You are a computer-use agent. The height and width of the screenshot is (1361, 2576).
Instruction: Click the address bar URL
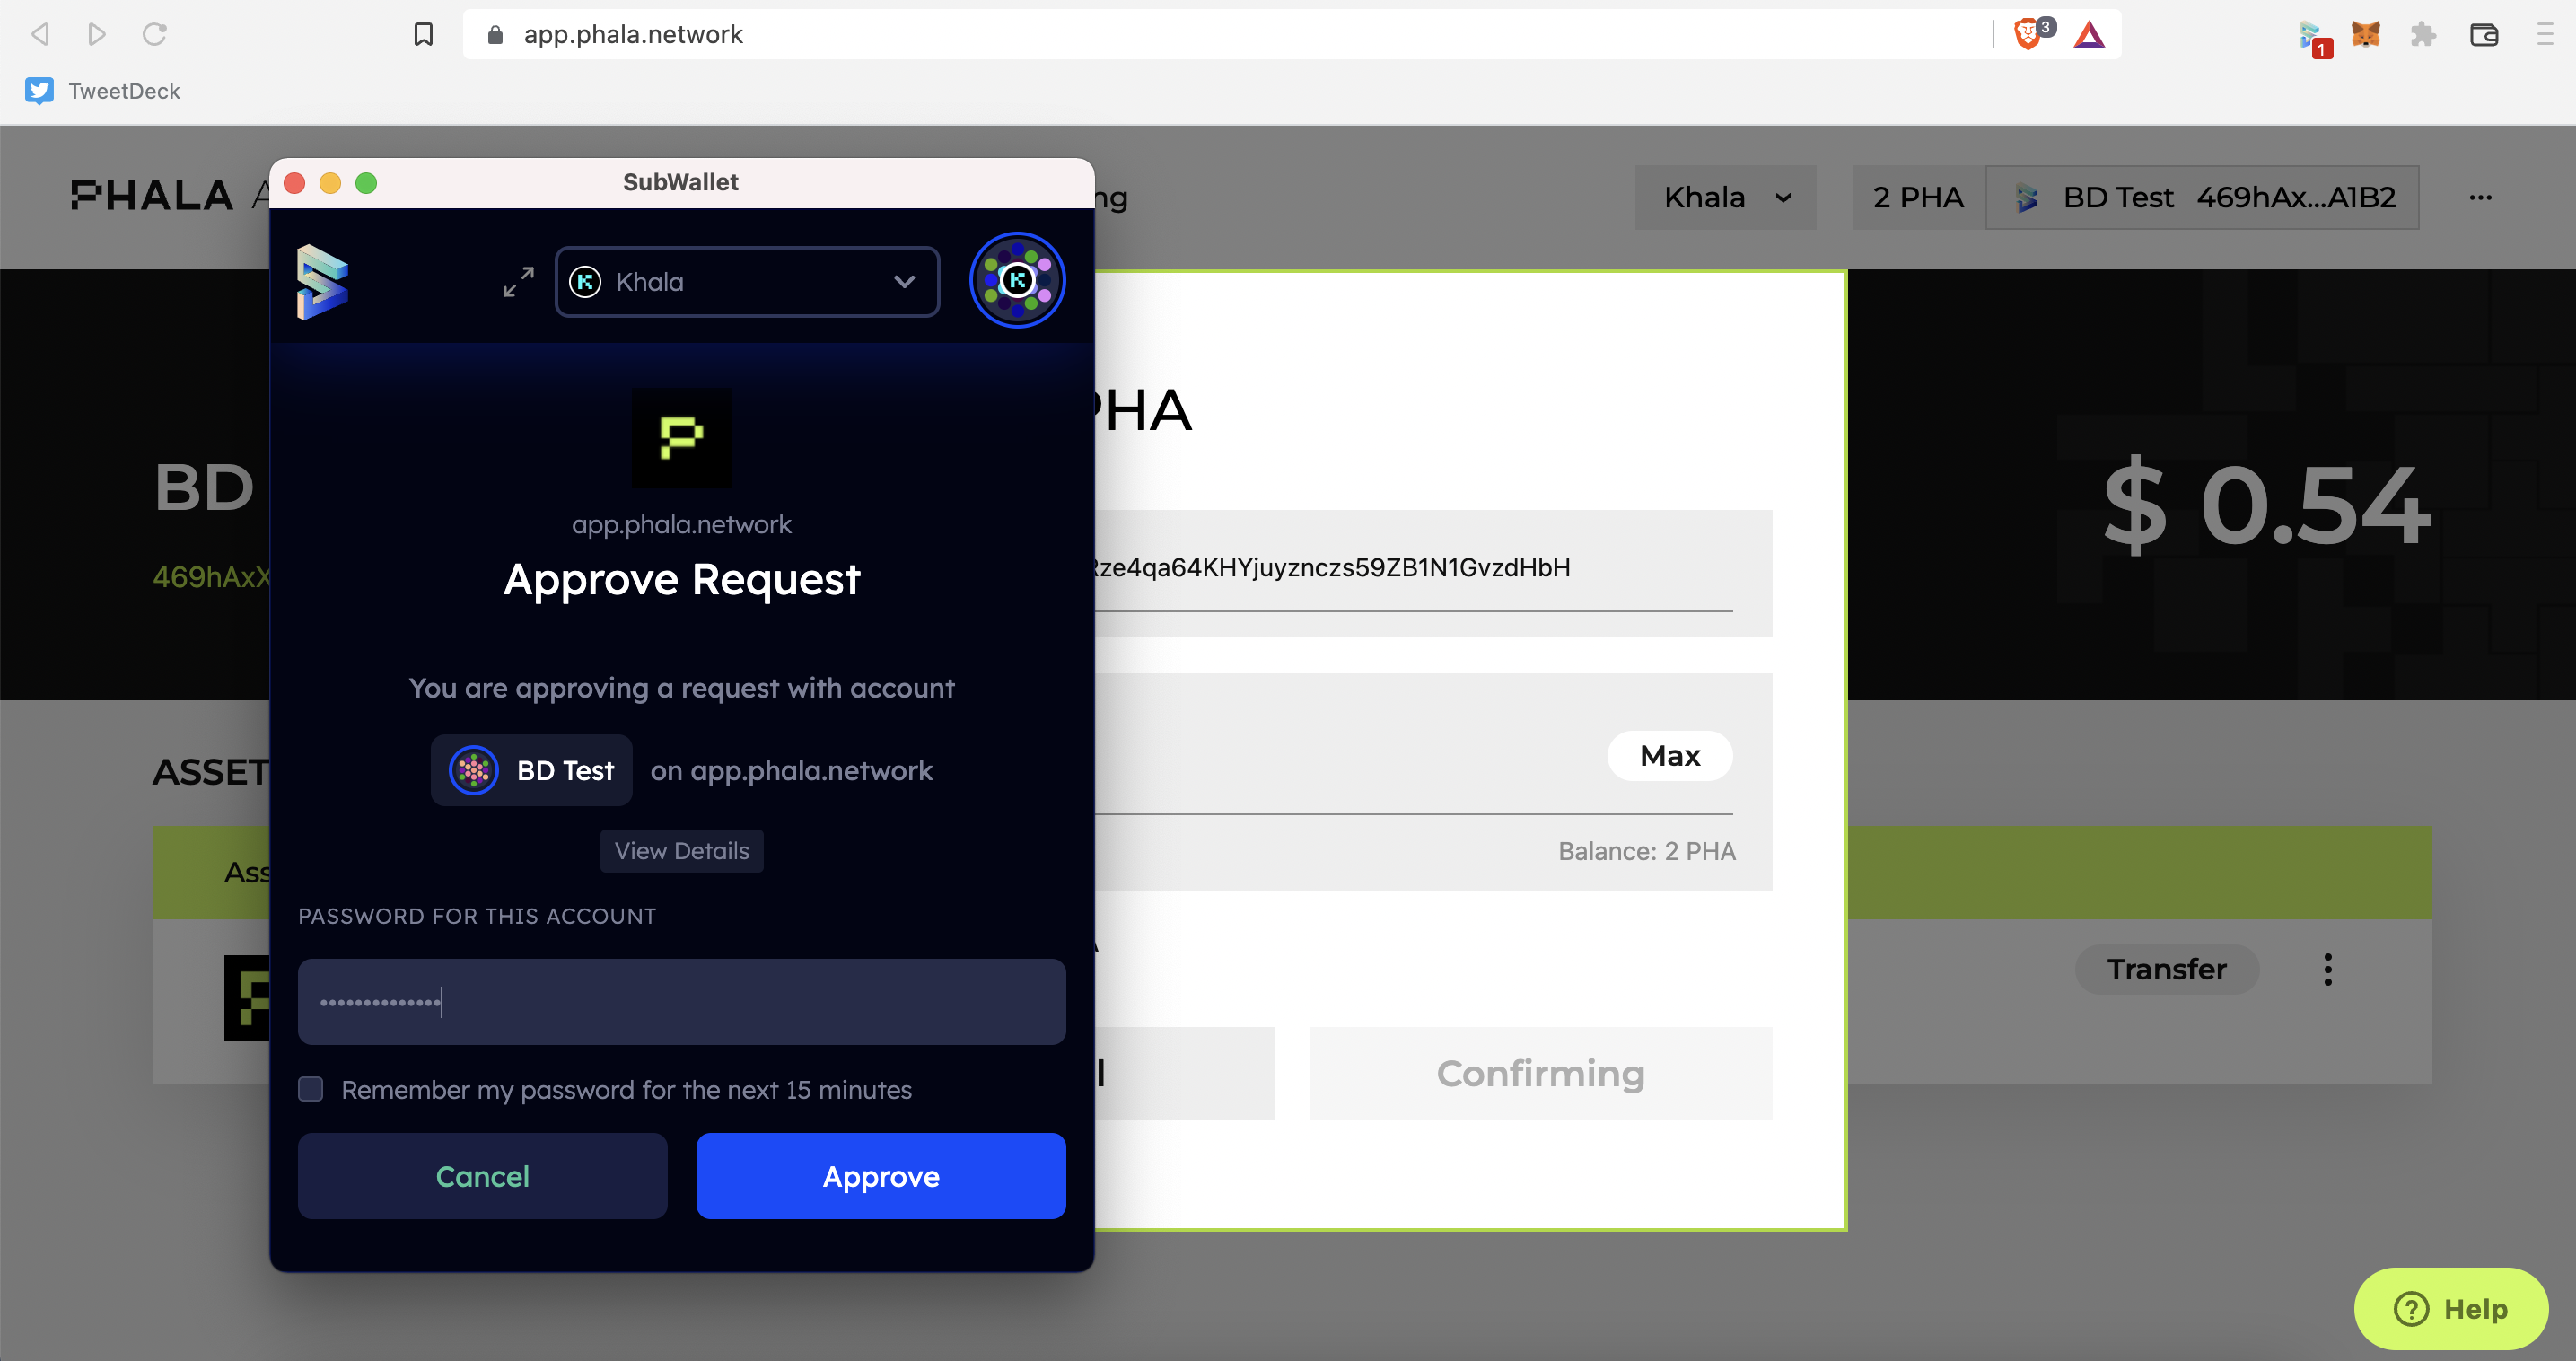(633, 34)
